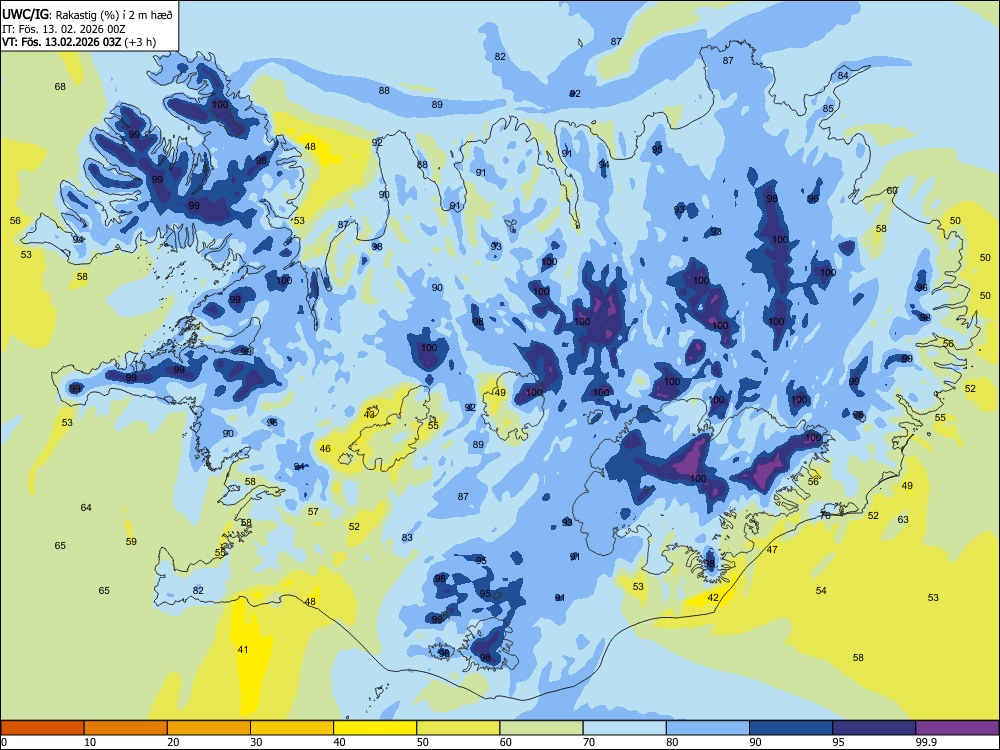Click the map value '68' over the ocean
The width and height of the screenshot is (1000, 750).
click(60, 87)
